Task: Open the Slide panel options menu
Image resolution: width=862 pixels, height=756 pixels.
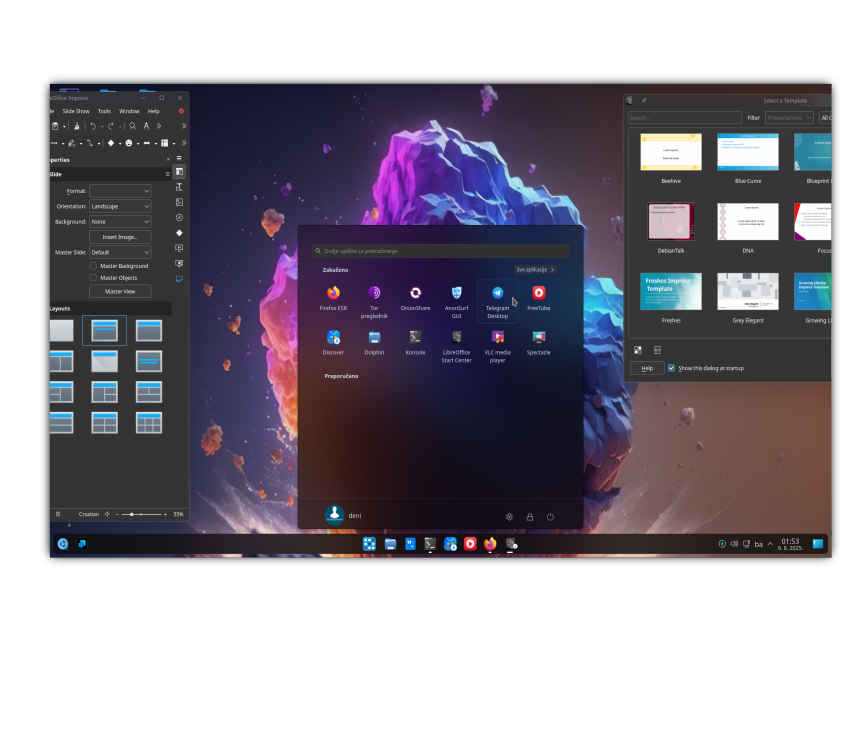Action: (168, 174)
